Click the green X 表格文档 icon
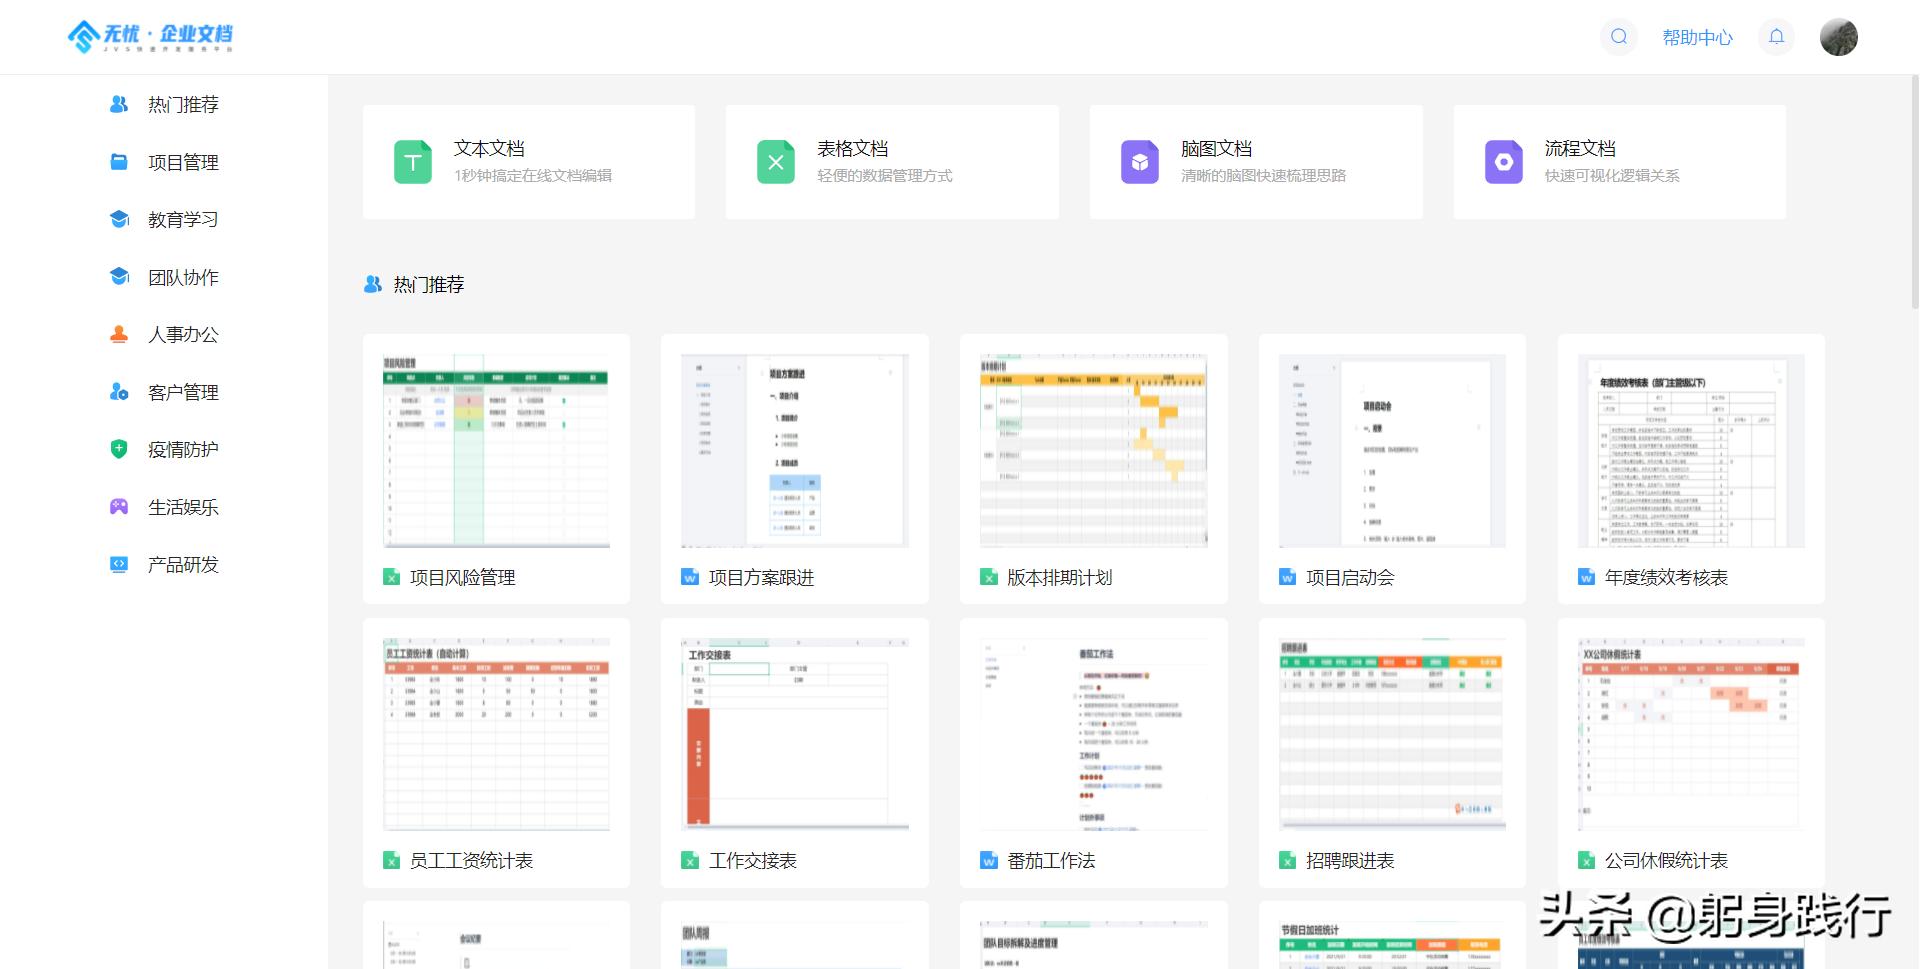Viewport: 1920px width, 969px height. (776, 162)
